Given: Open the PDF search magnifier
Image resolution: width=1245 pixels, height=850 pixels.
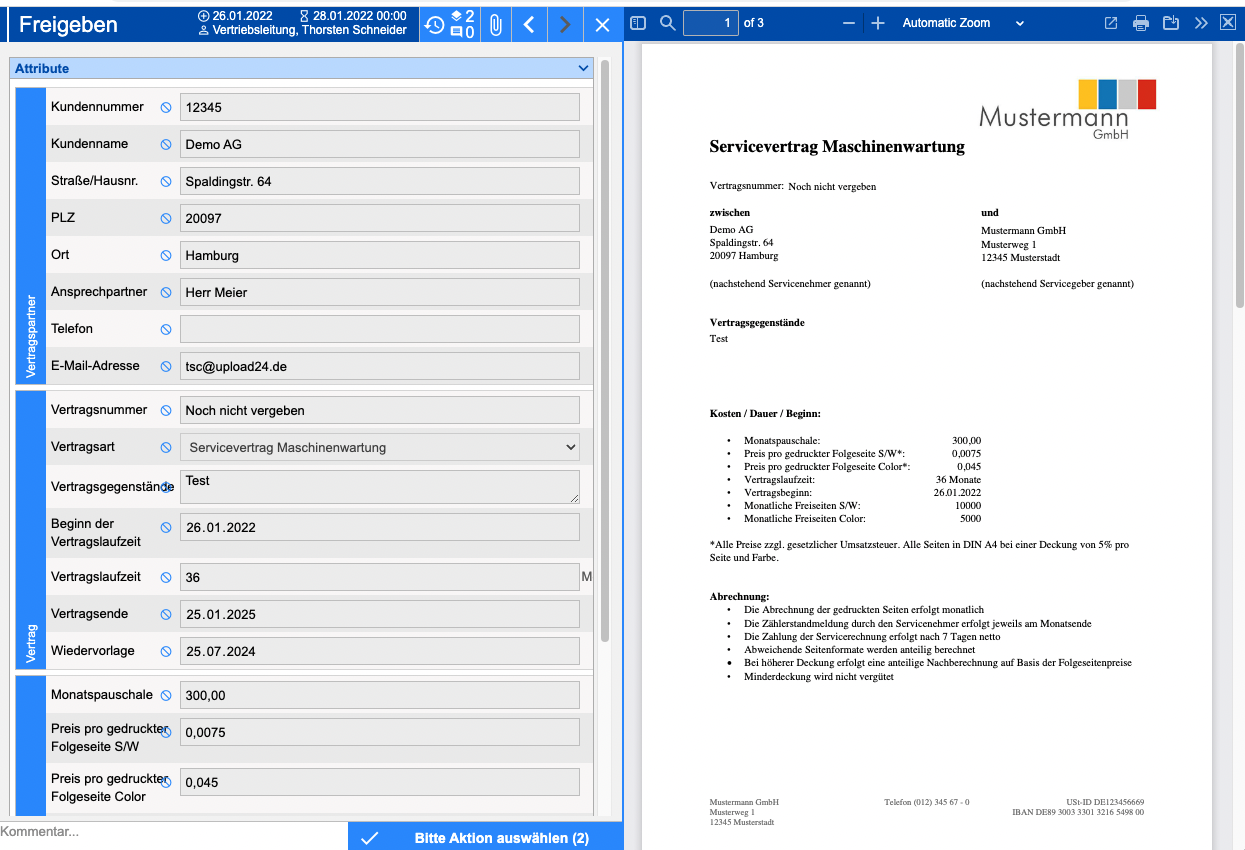Looking at the screenshot, I should tap(667, 23).
